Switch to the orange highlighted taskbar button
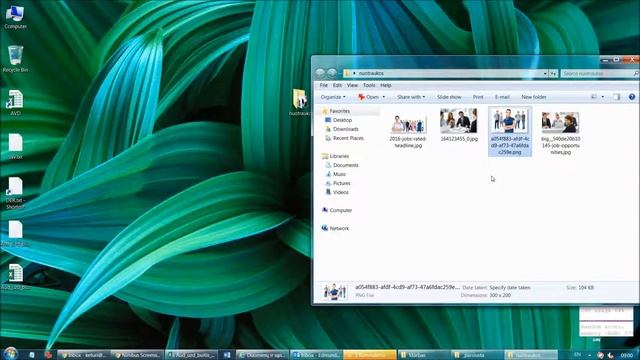 [369, 355]
